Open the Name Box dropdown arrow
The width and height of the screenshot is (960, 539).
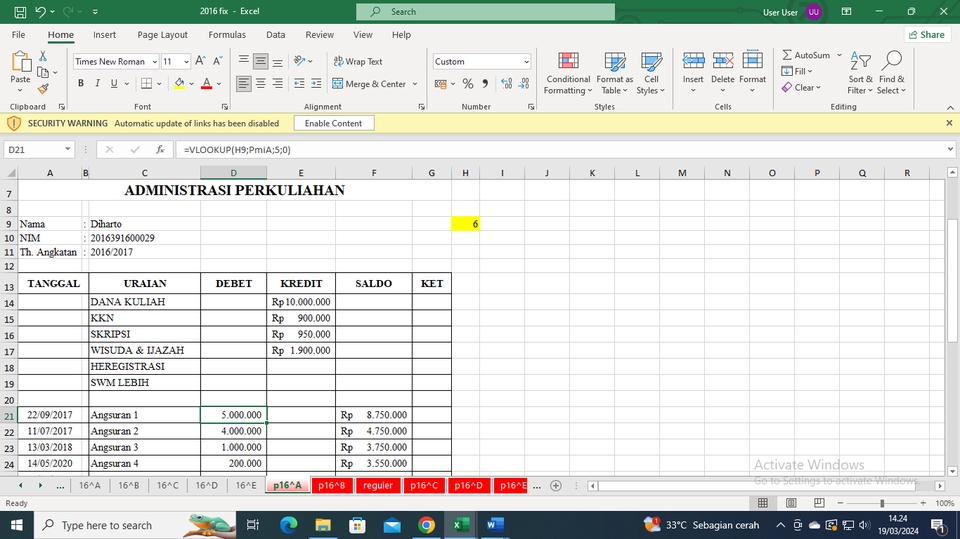point(67,149)
